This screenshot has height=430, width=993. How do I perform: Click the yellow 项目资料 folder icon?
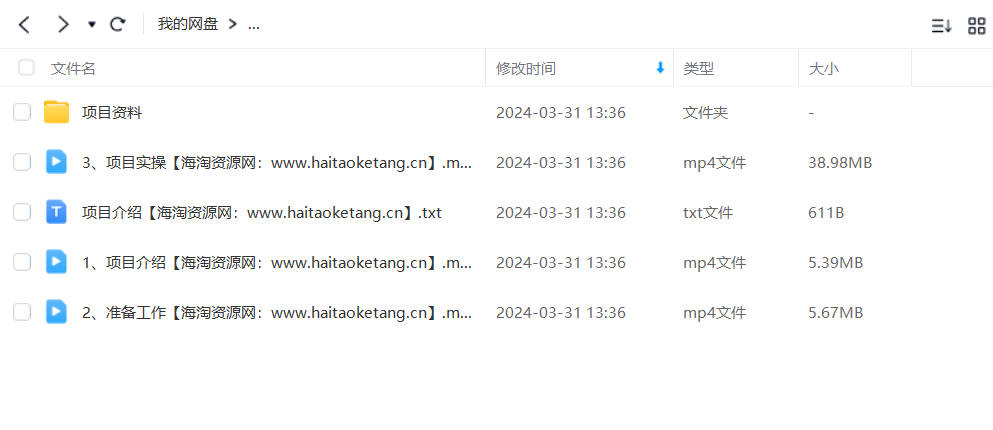(x=56, y=112)
